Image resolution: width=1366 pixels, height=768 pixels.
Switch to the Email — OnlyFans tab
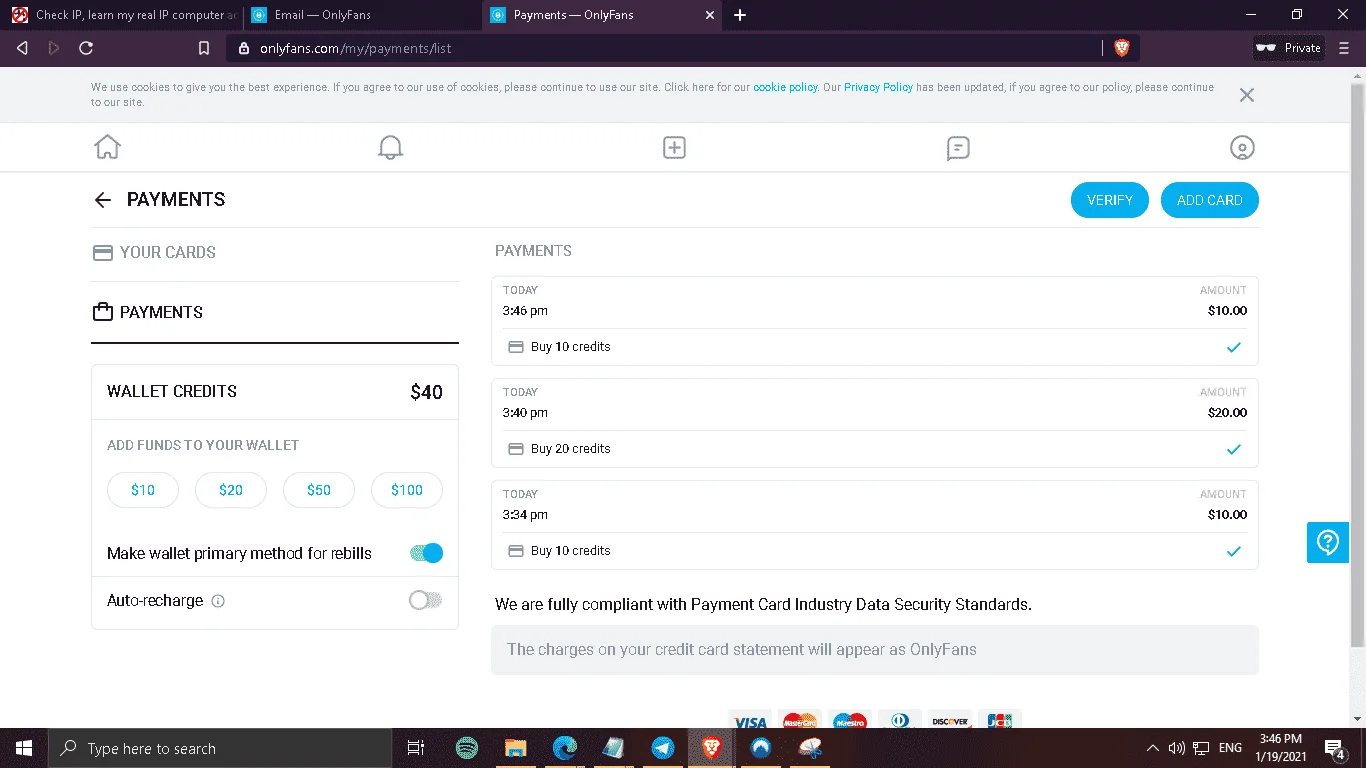[x=361, y=15]
